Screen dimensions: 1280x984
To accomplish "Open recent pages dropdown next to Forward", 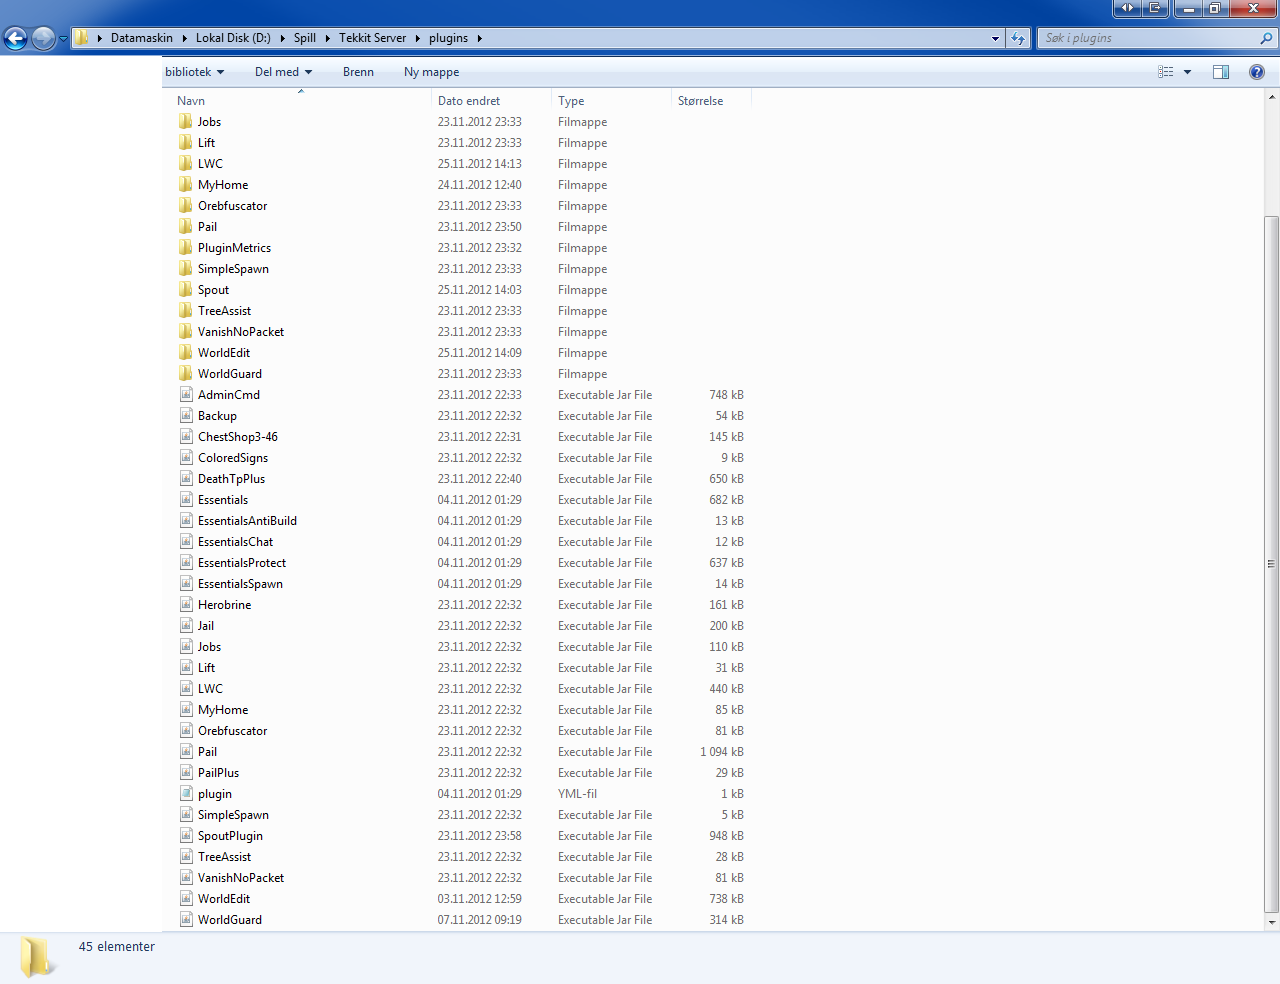I will pyautogui.click(x=63, y=38).
